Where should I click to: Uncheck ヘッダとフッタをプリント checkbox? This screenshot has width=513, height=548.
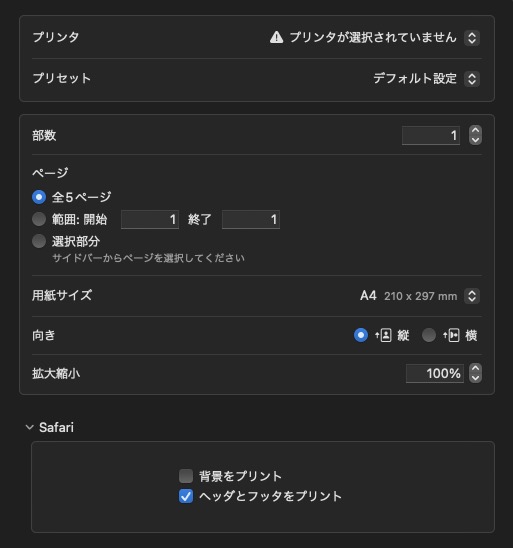click(186, 496)
